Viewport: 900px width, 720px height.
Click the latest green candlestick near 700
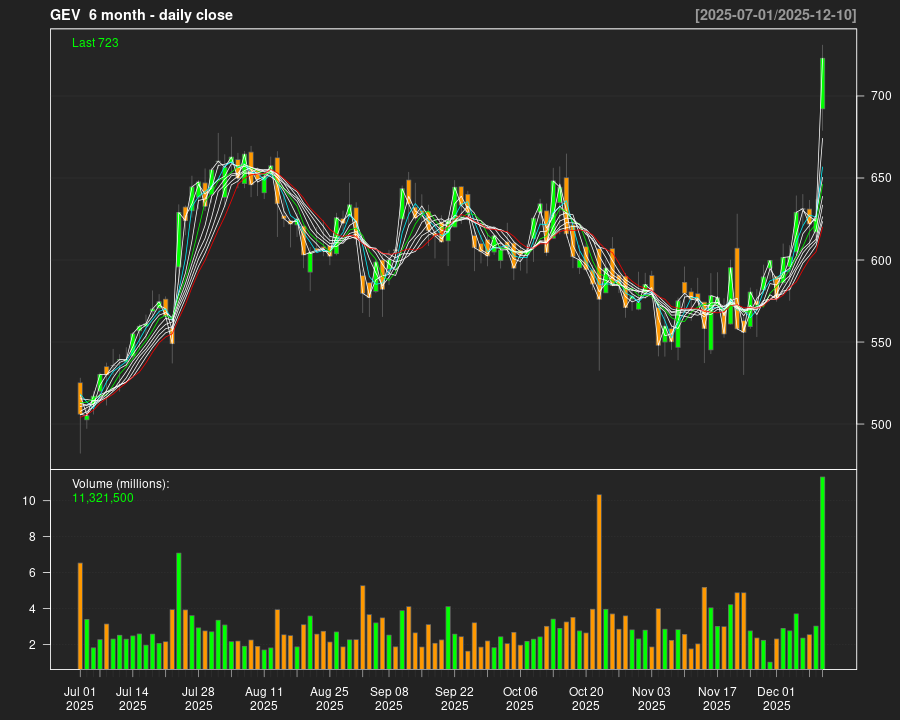[822, 83]
